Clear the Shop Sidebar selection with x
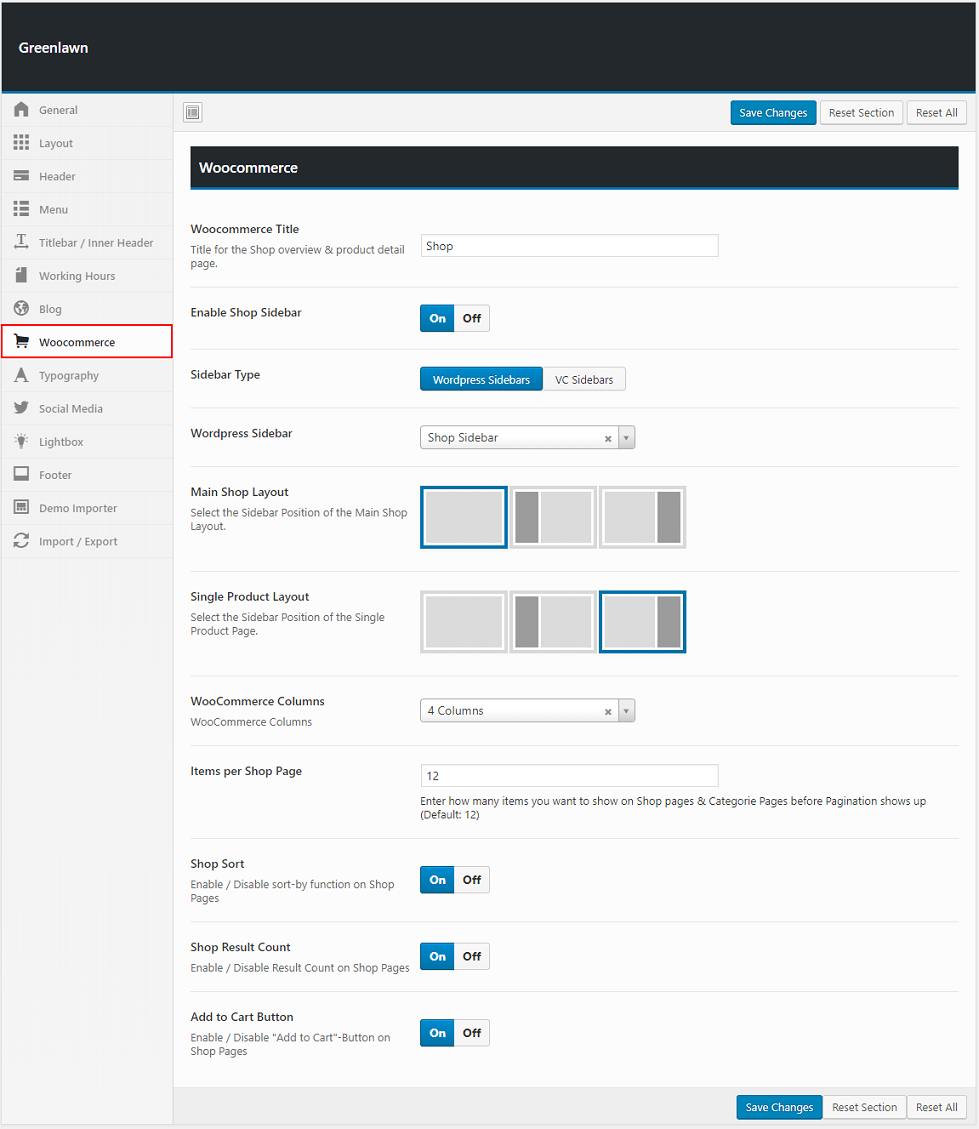 coord(608,438)
